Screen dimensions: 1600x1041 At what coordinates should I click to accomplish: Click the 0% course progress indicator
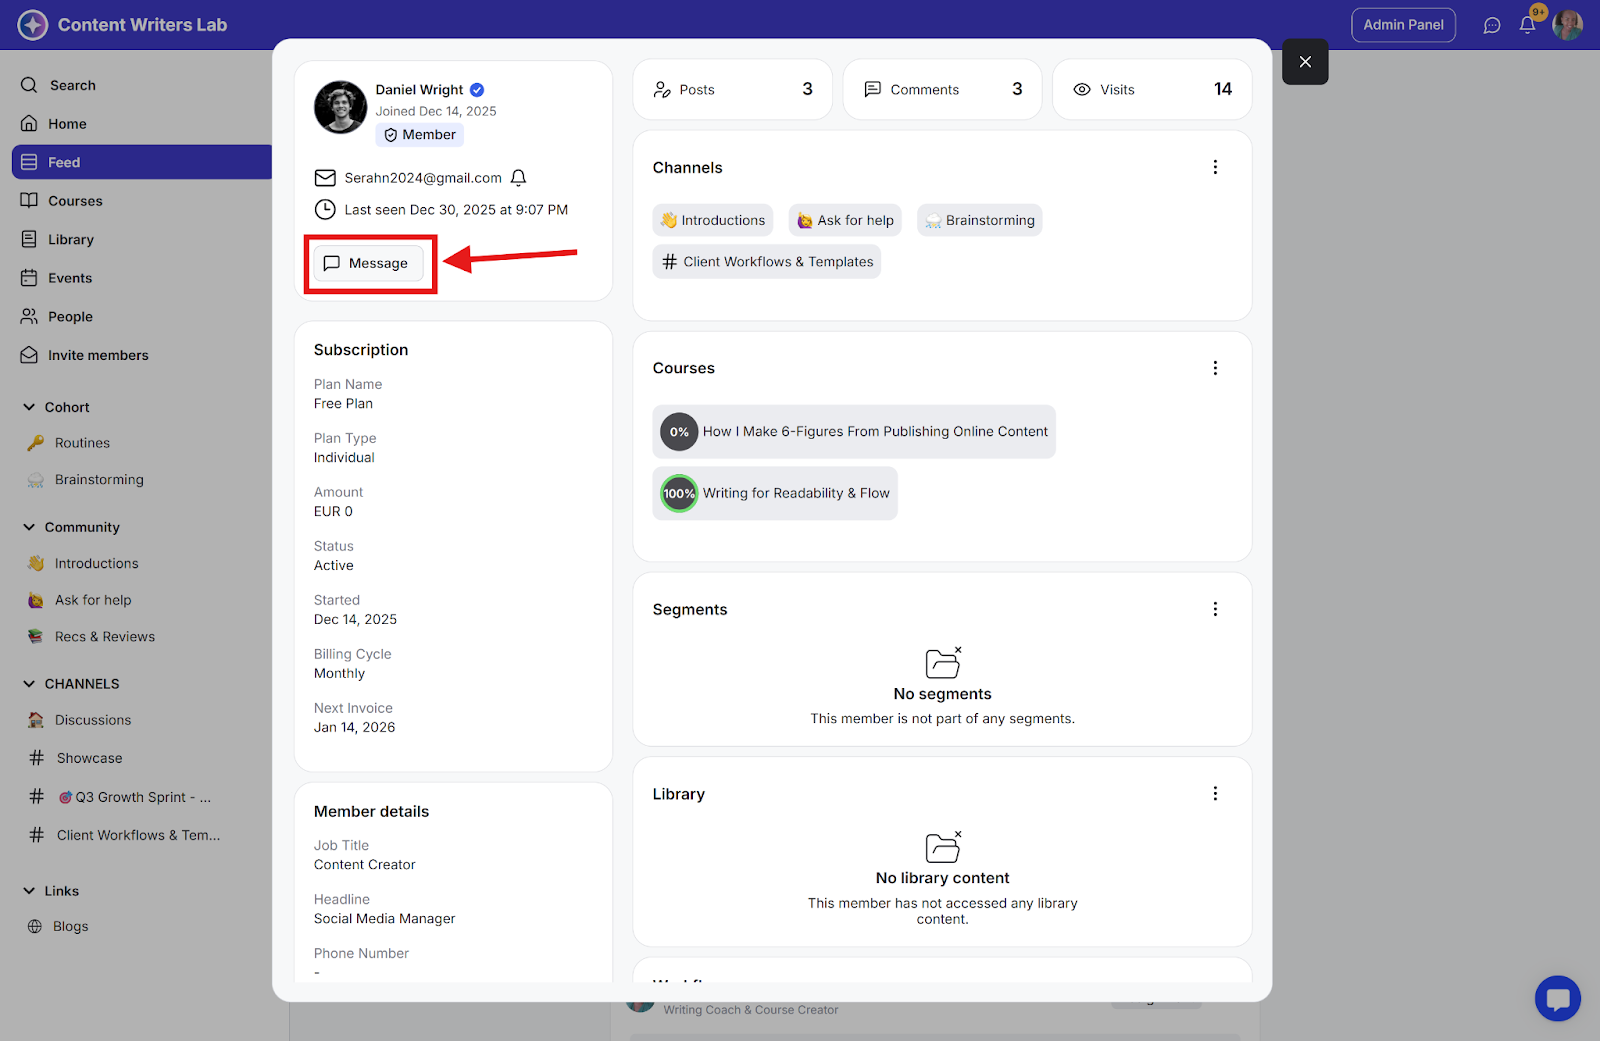pos(679,432)
